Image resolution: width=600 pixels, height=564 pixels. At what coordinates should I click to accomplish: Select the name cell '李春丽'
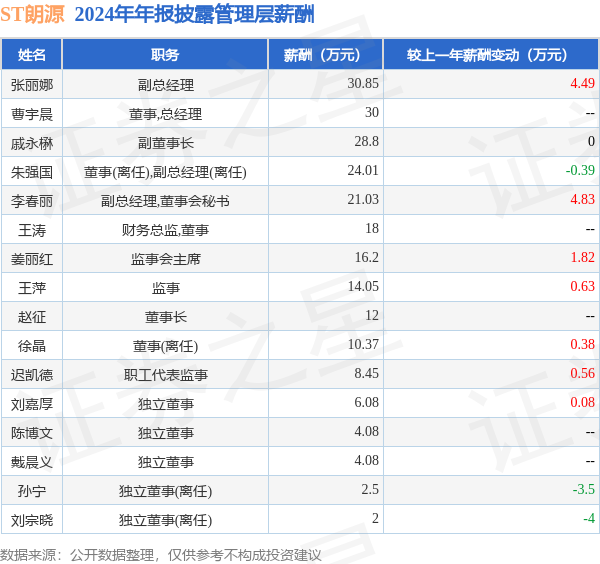(x=32, y=201)
